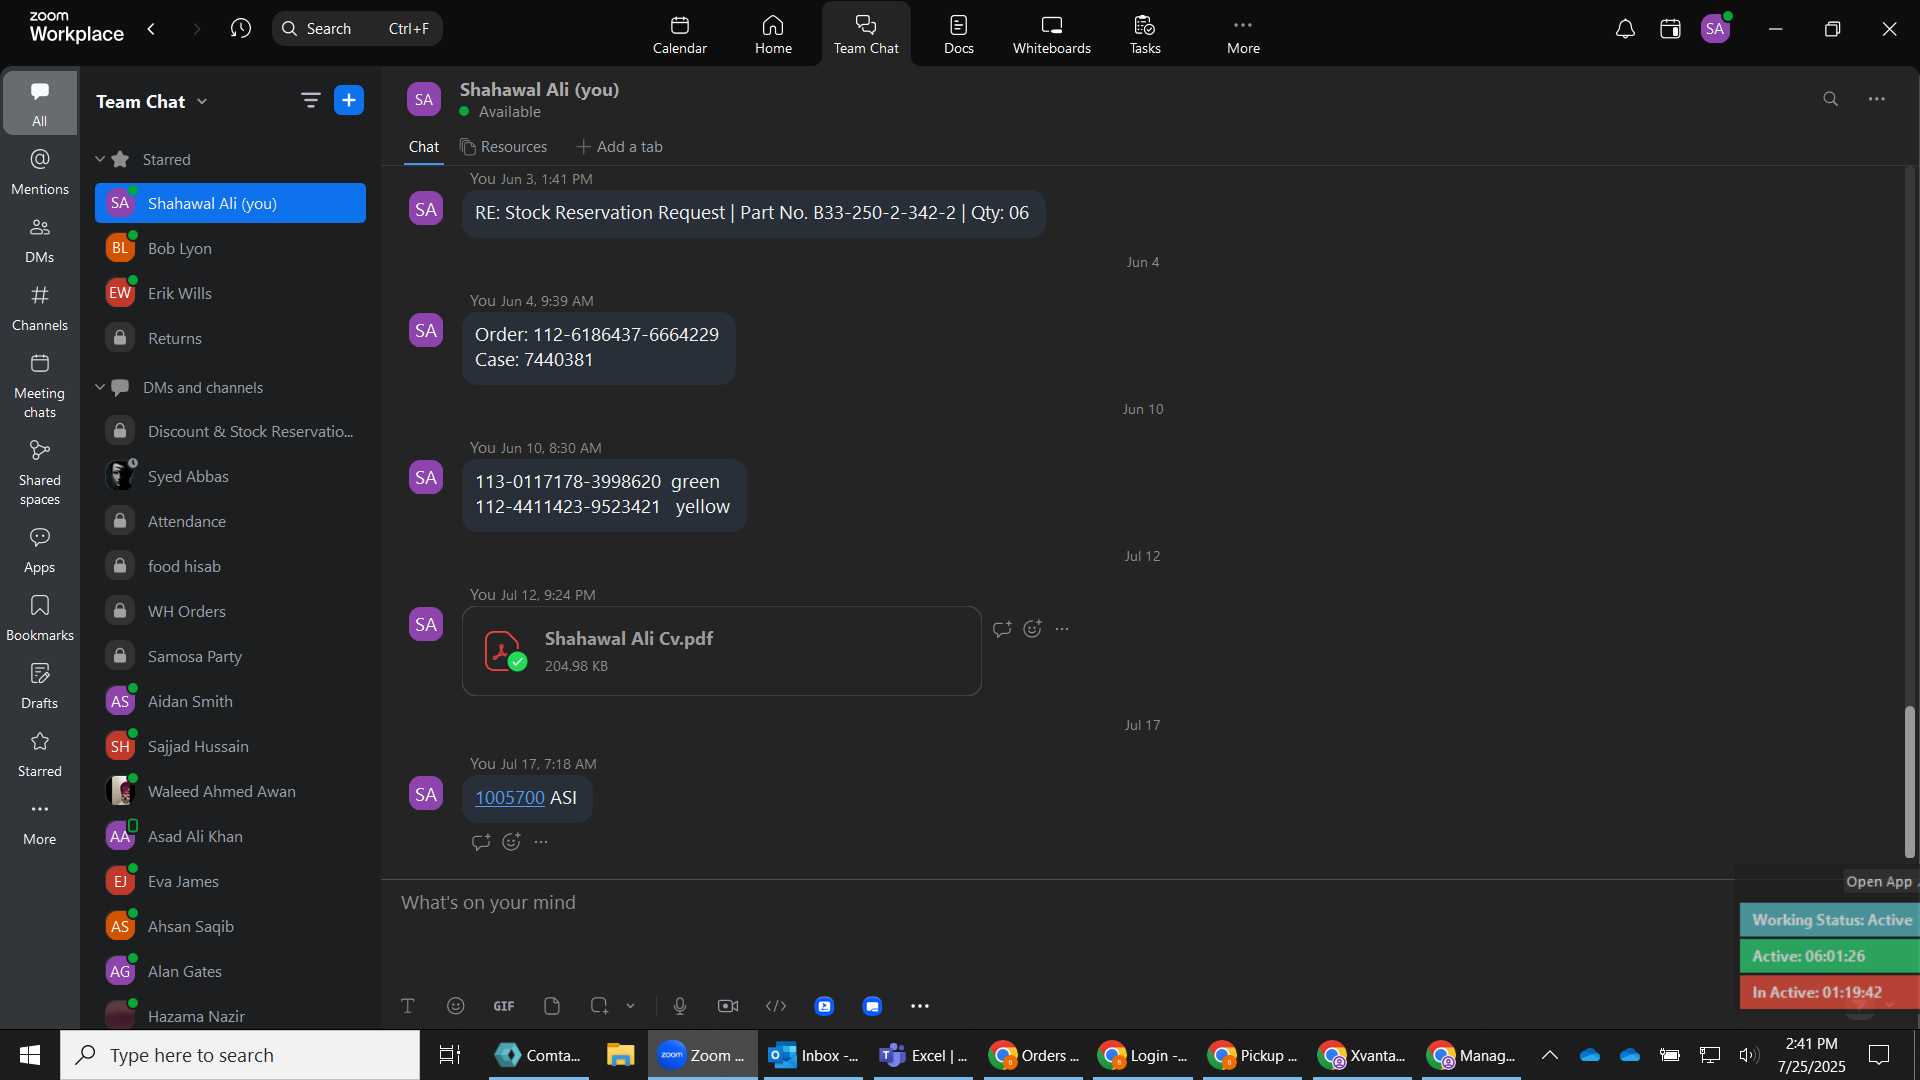Click the Search box in title bar
1920x1080 pixels.
click(357, 28)
